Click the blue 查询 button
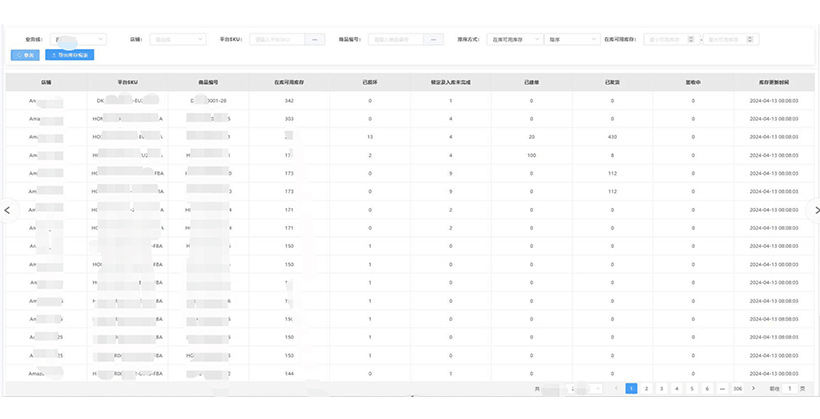 point(26,54)
